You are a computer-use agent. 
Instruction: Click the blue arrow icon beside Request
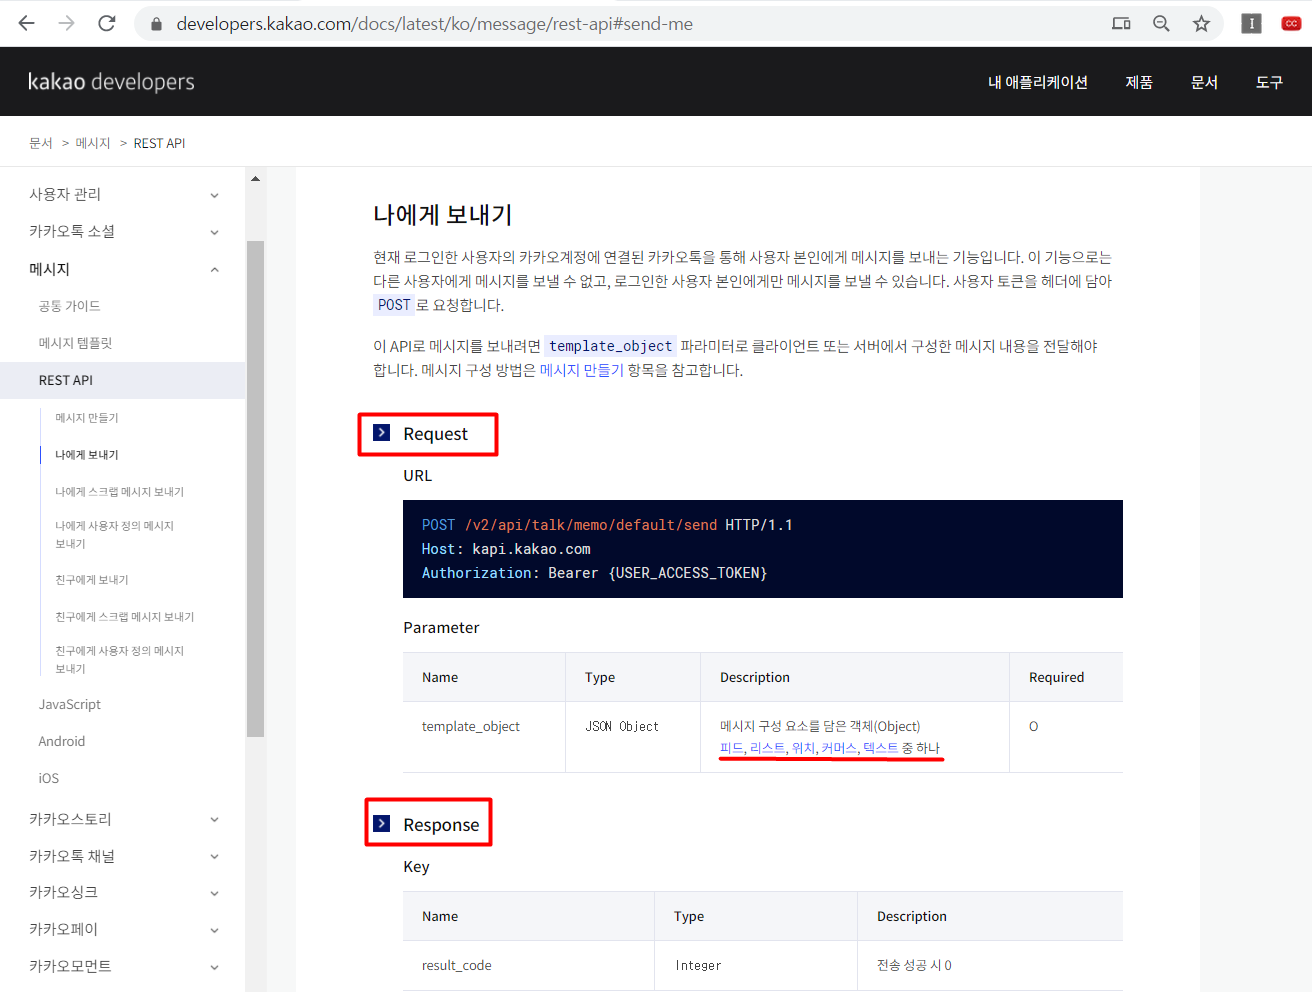[382, 433]
